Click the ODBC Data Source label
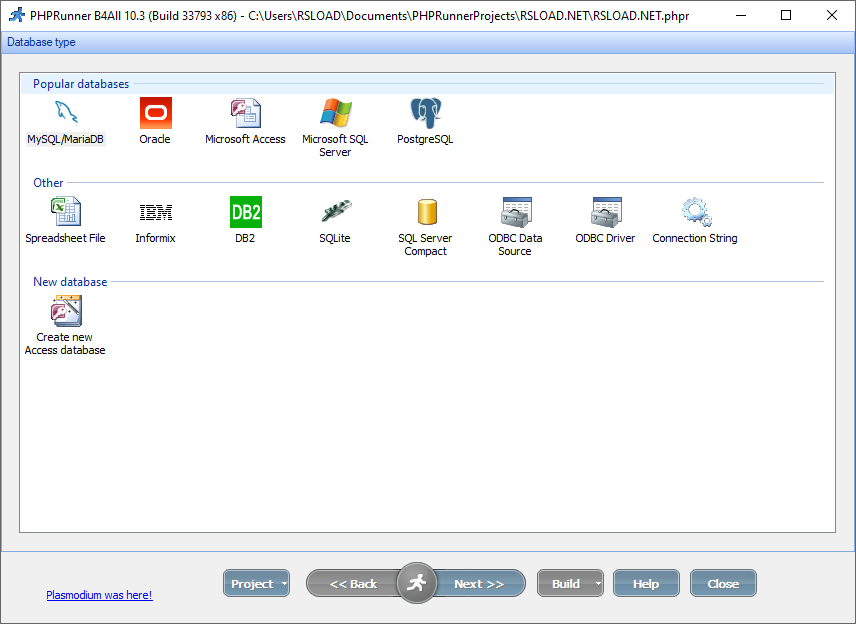Screen dimensions: 856x624 tap(515, 245)
